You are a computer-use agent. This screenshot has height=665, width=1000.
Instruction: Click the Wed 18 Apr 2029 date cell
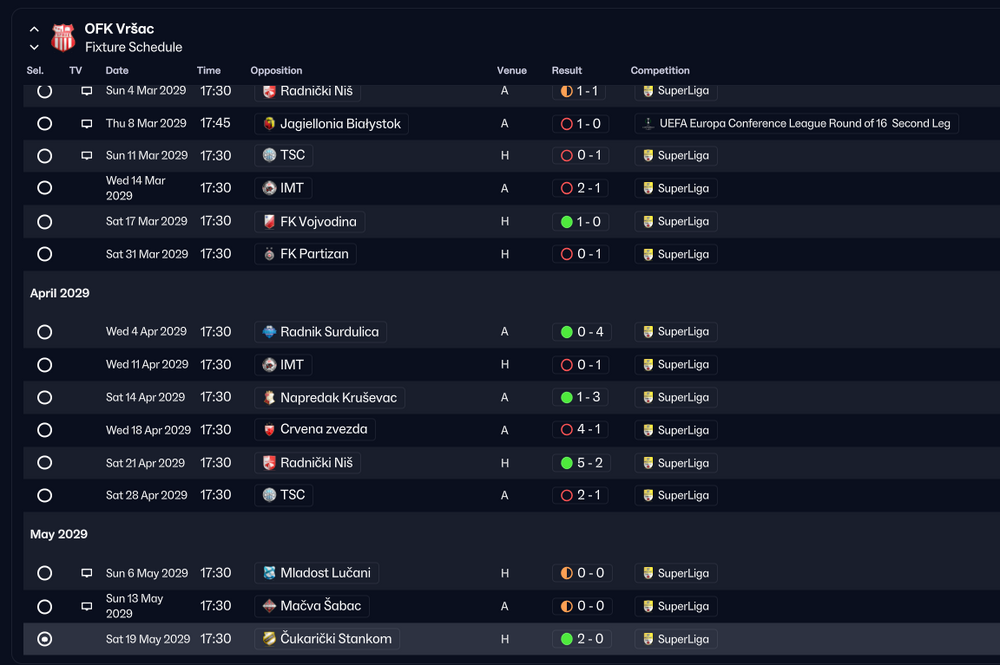point(148,430)
